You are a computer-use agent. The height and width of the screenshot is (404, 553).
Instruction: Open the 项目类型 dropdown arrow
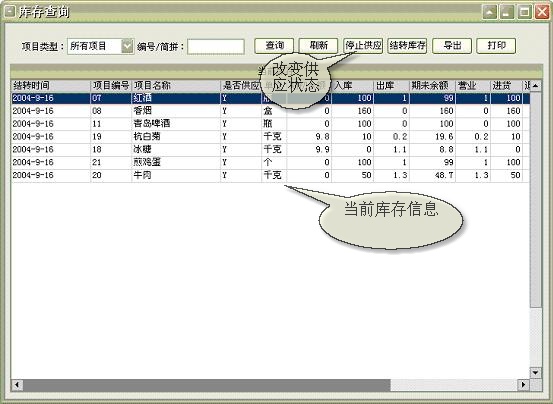tap(127, 46)
